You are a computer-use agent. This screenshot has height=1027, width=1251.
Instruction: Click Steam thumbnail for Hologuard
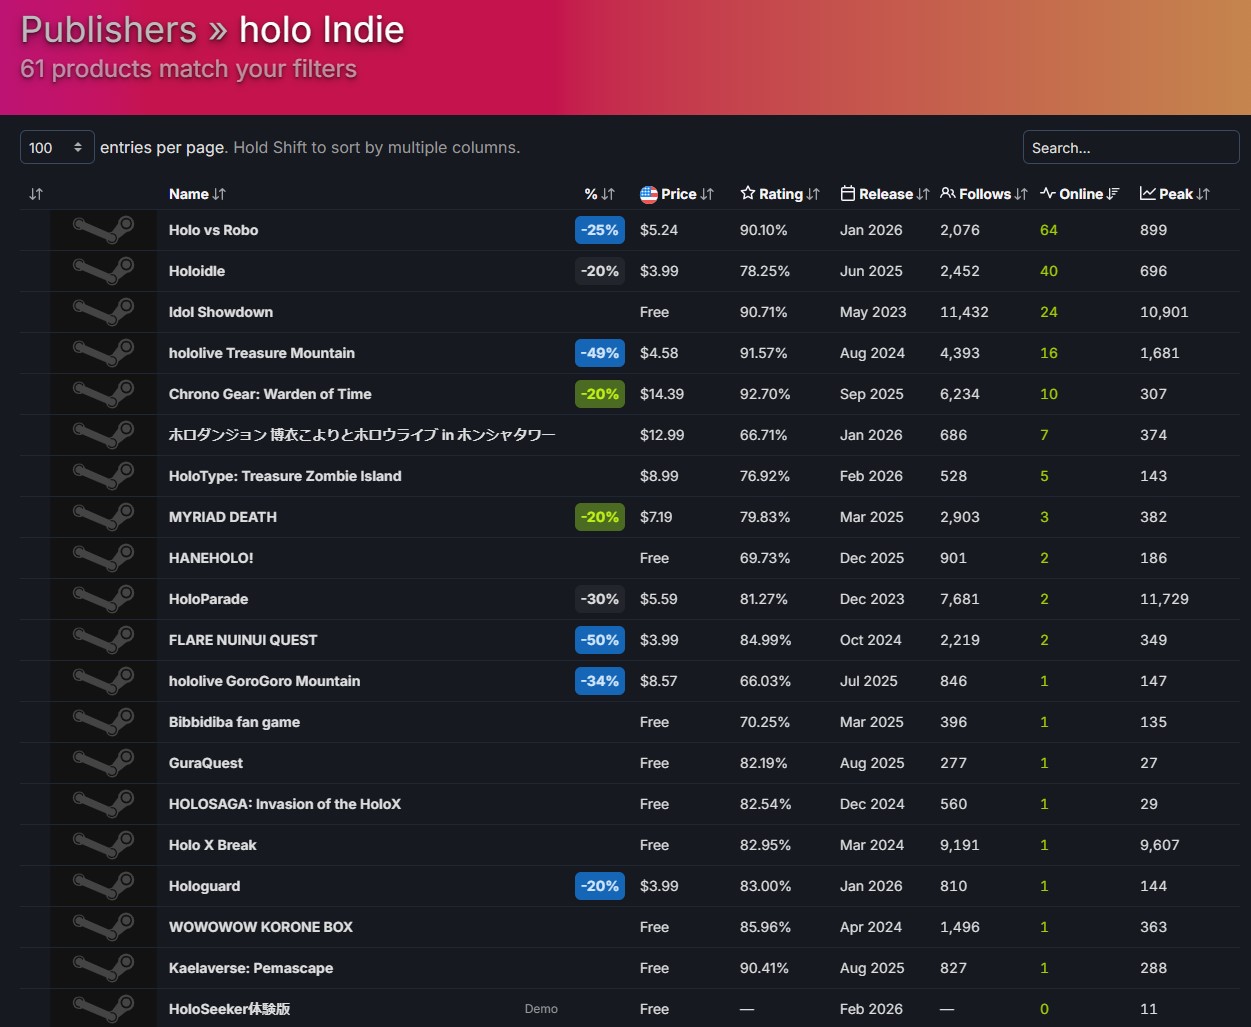point(104,886)
